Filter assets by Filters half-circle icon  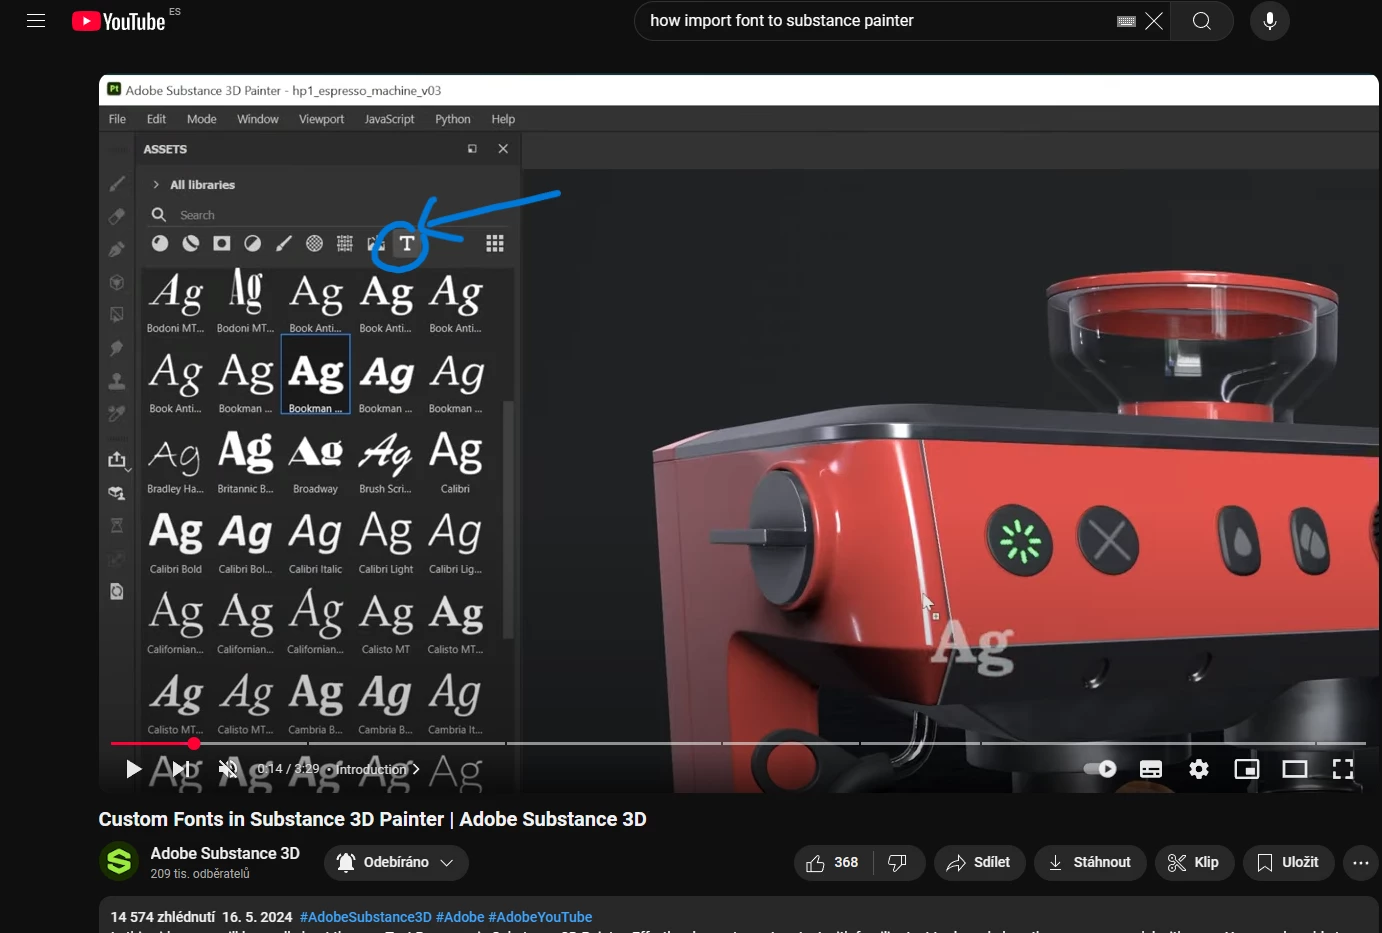click(253, 243)
